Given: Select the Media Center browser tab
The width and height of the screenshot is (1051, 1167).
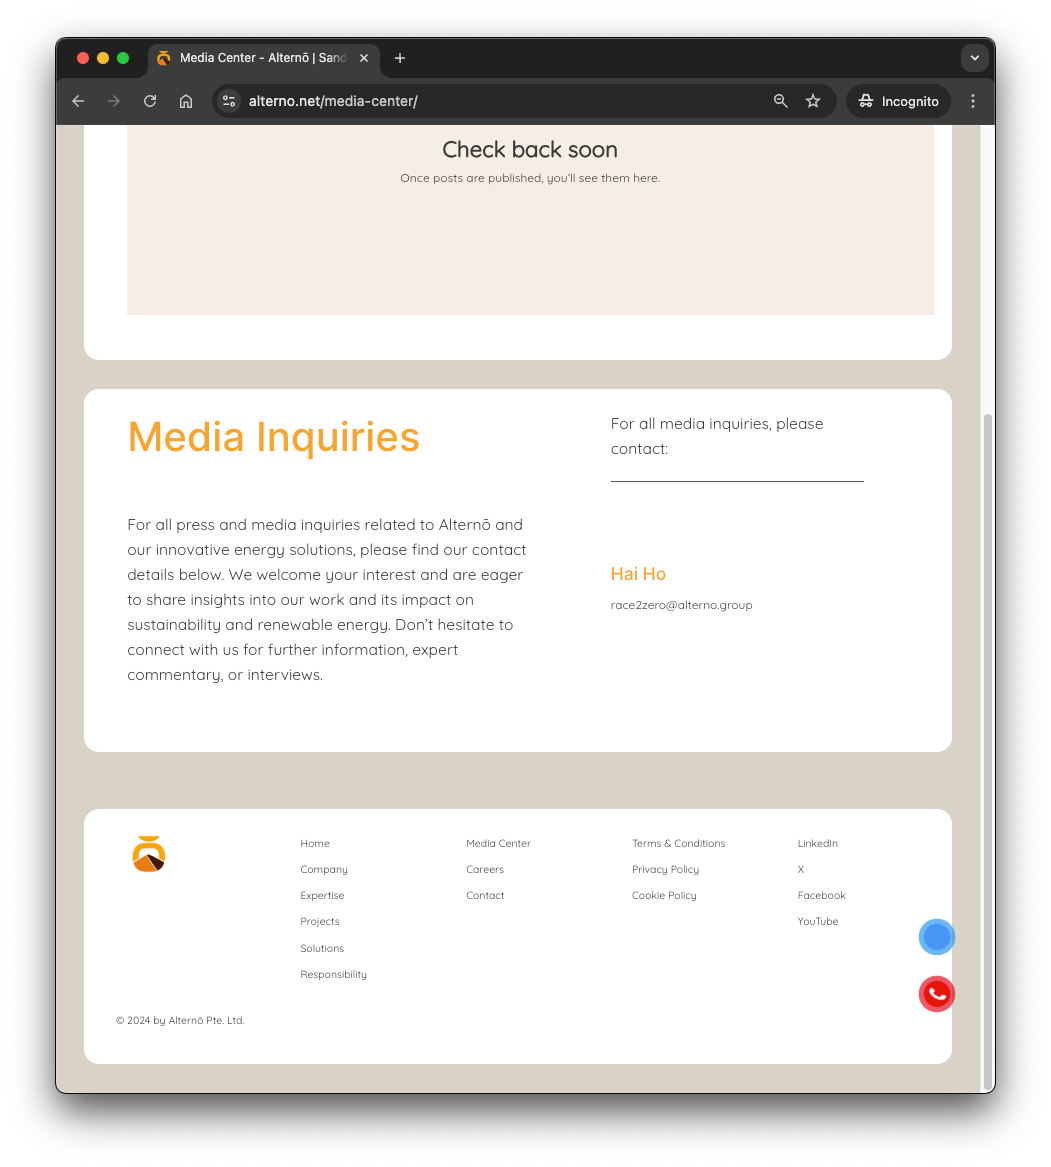Looking at the screenshot, I should [x=260, y=58].
